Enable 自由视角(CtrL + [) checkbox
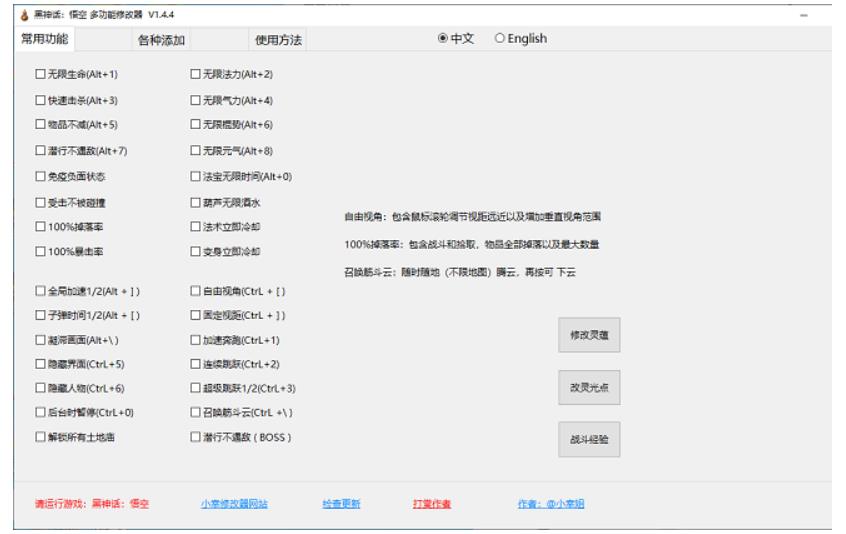Screen dimensions: 846x534 coord(195,291)
